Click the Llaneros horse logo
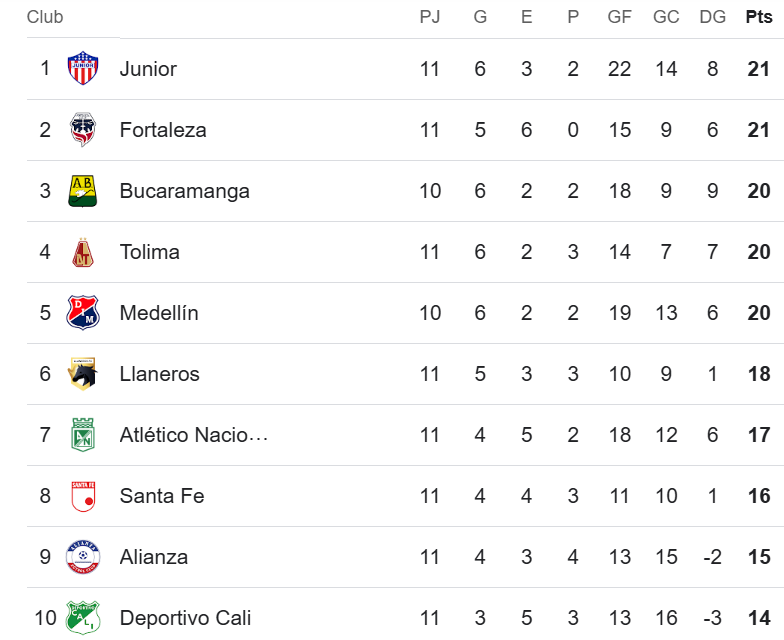784x640 pixels. 82,374
